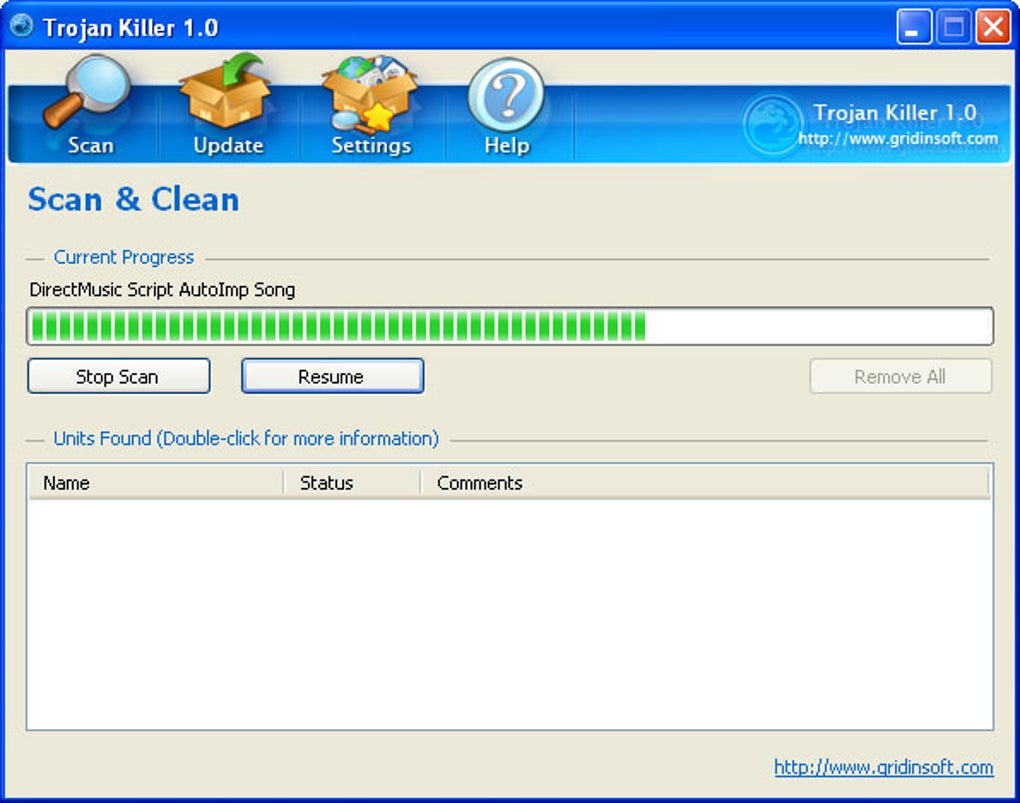Screen dimensions: 1020x803
Task: Open the gridinsoft.com URL in the banner
Action: [898, 139]
